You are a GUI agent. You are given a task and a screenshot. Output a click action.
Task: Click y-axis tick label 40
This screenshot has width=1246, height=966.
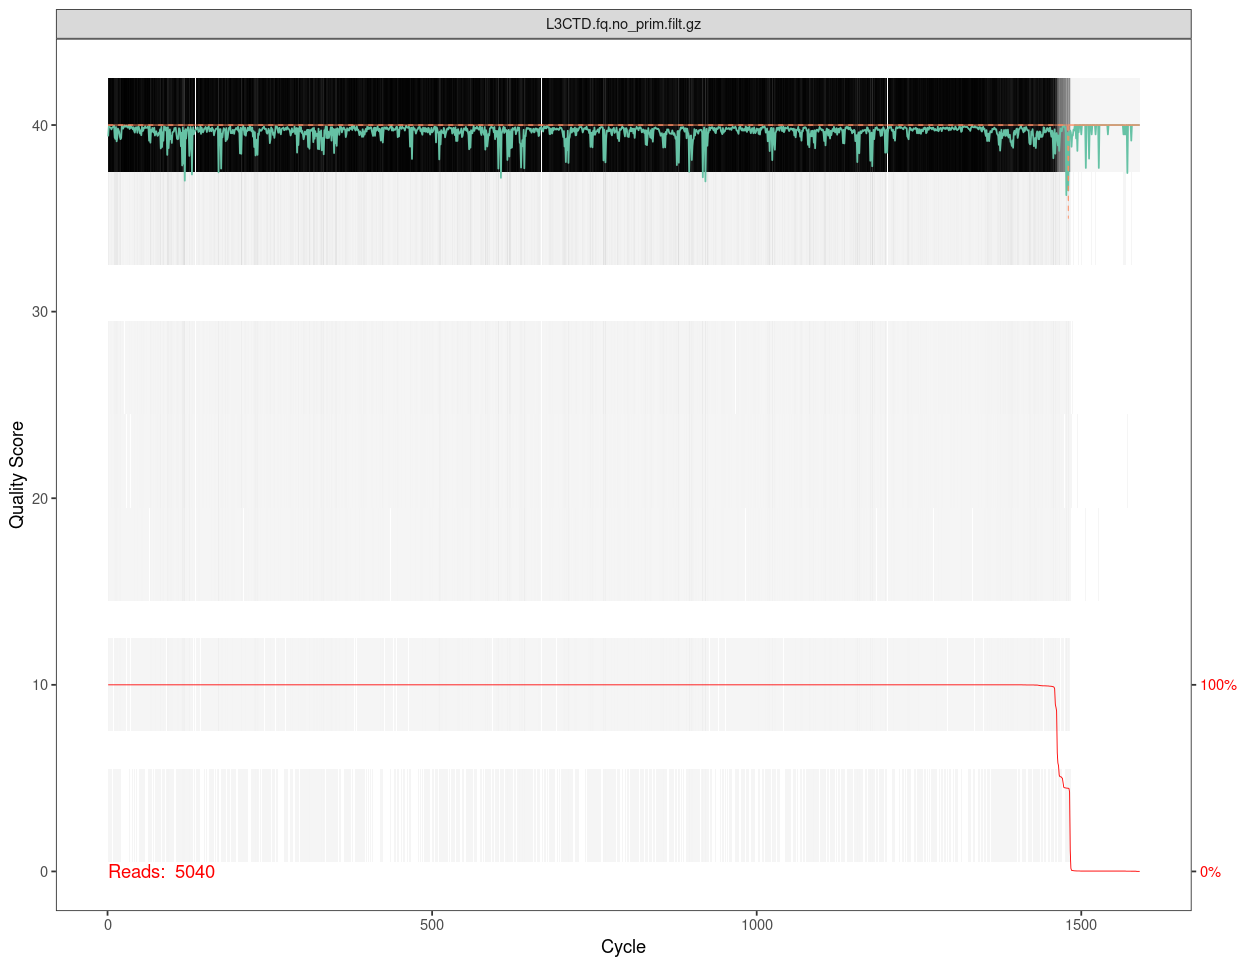pyautogui.click(x=40, y=125)
